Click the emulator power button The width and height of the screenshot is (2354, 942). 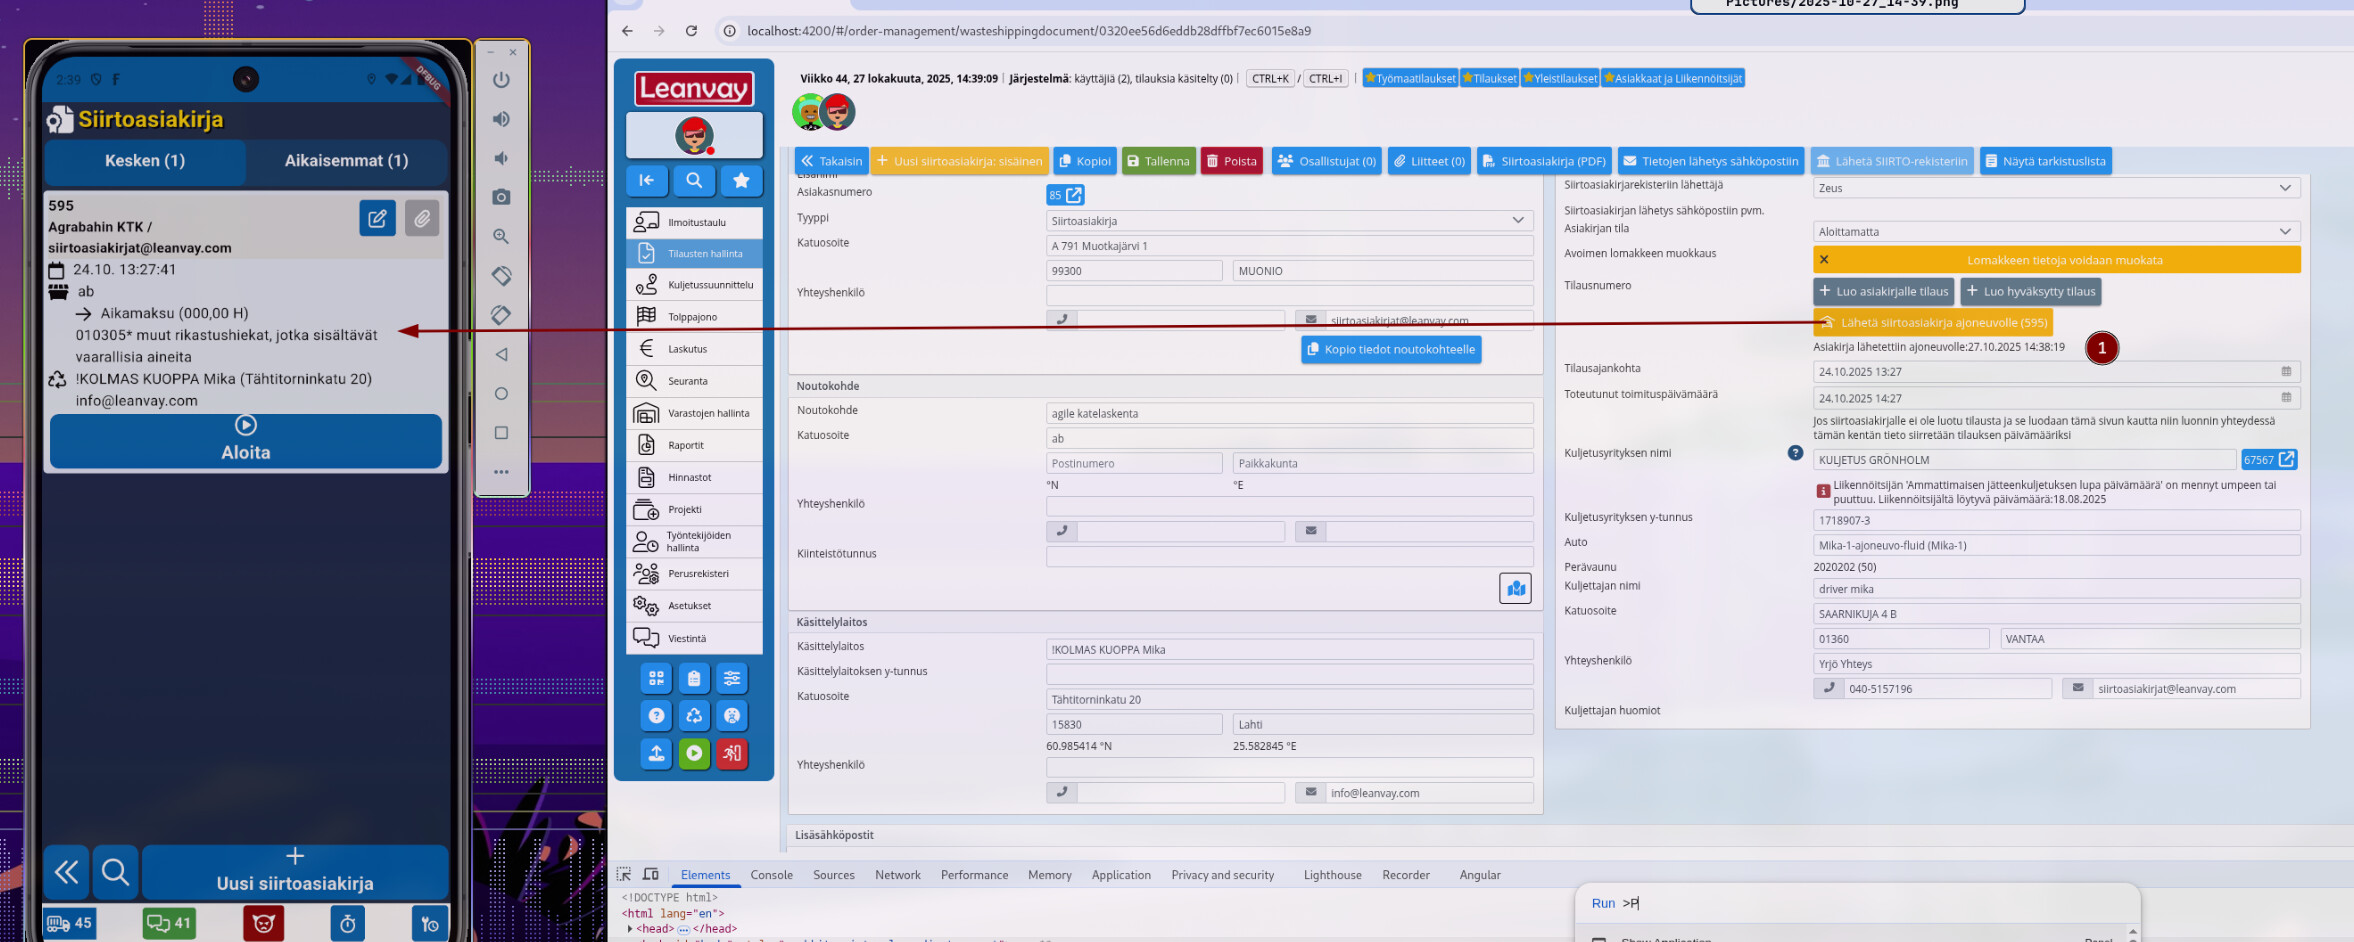coord(501,80)
